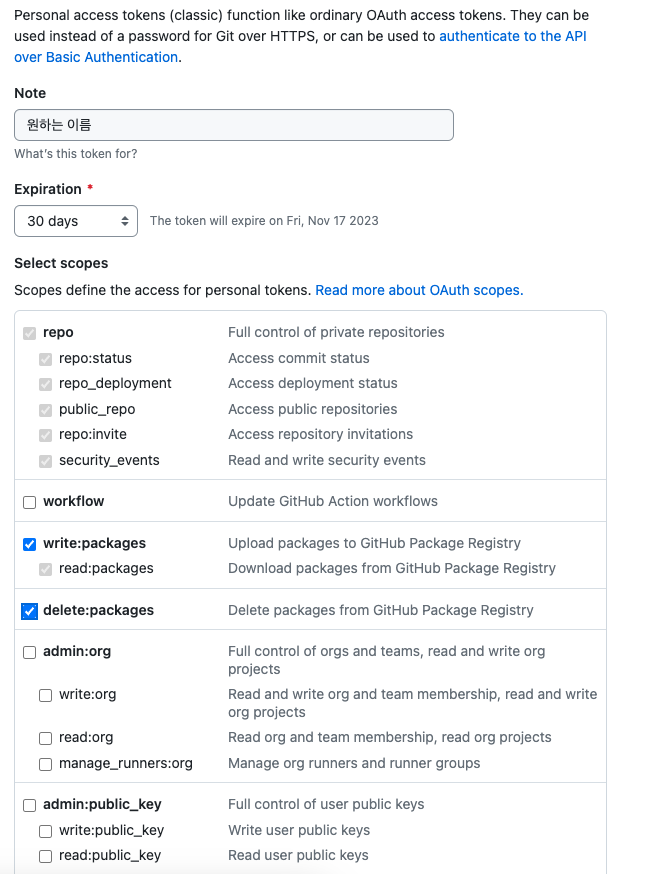Enable the admin:public_key scope
Screen dimensions: 646x874
coord(30,805)
